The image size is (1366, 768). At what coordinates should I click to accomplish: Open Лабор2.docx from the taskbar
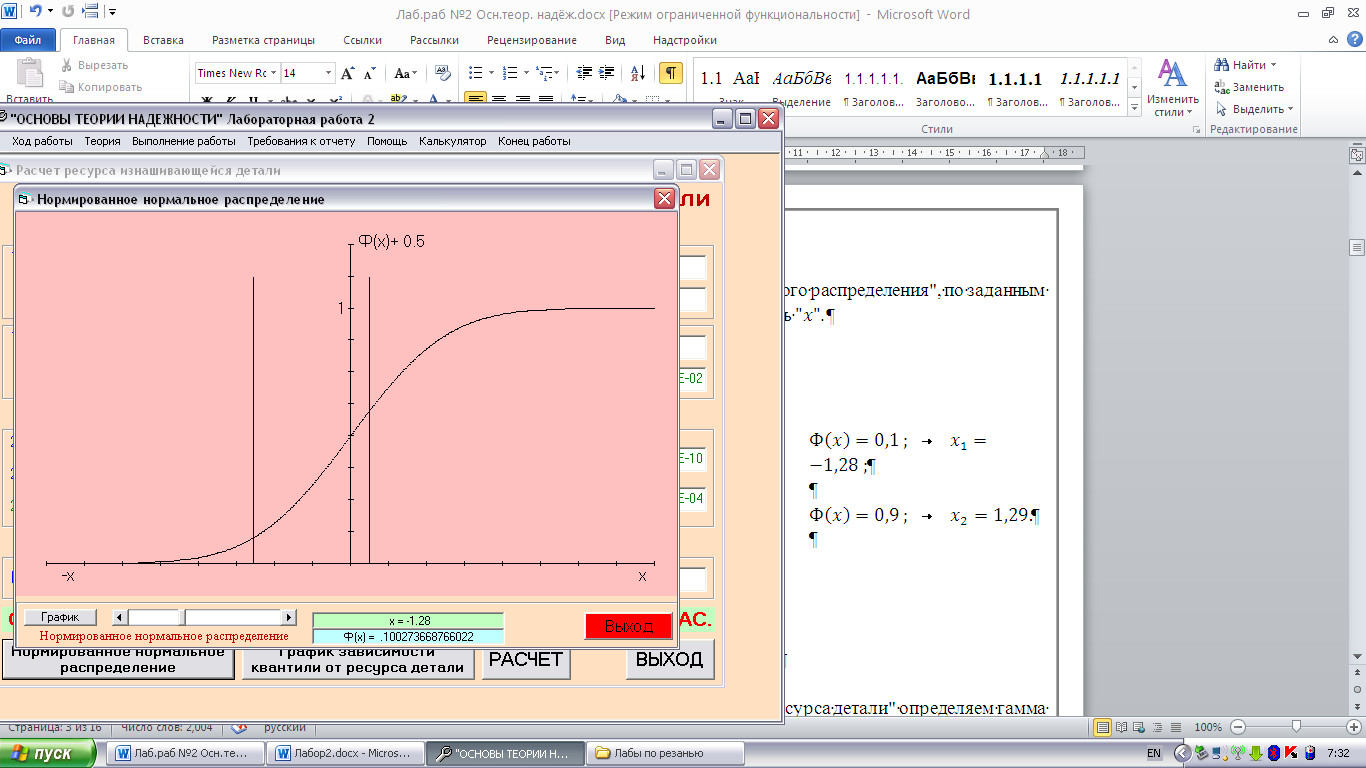tap(347, 753)
